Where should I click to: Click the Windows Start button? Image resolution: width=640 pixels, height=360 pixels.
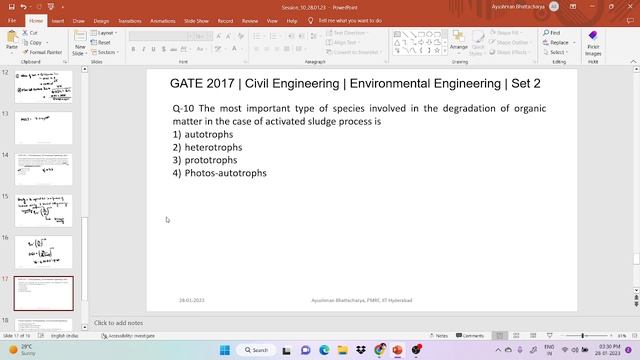pyautogui.click(x=225, y=350)
